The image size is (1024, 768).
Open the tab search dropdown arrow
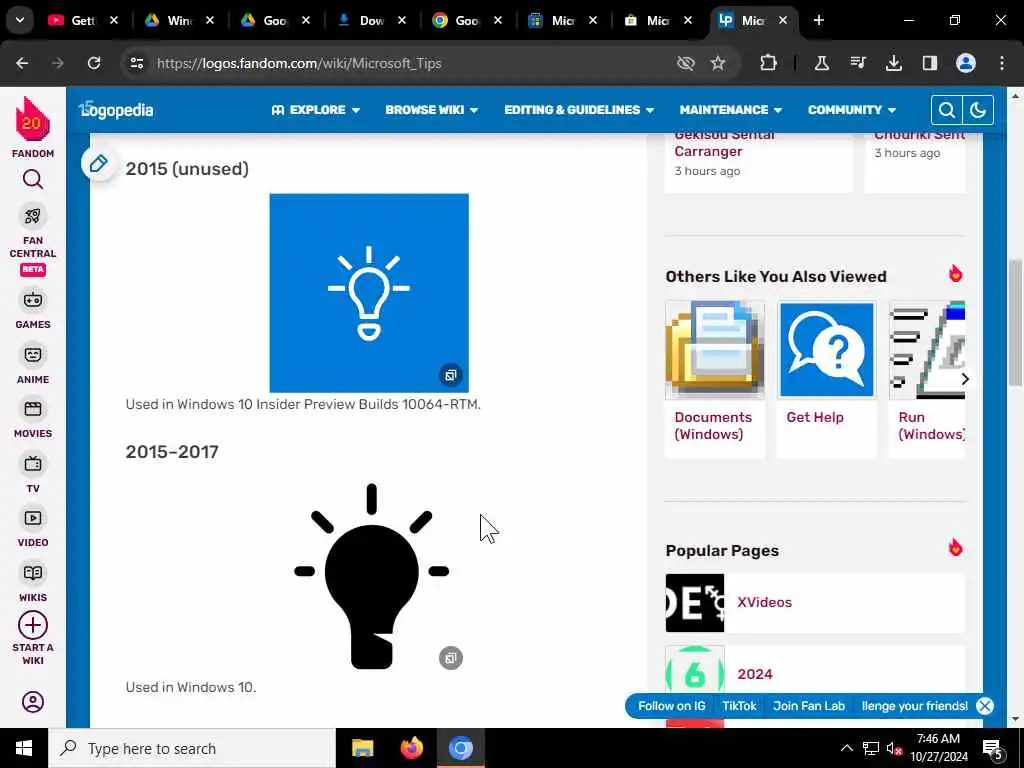point(20,20)
